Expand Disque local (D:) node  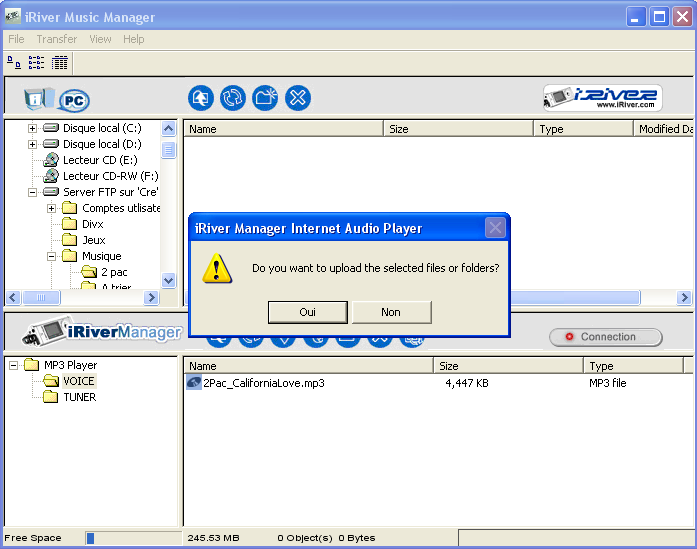tap(32, 144)
